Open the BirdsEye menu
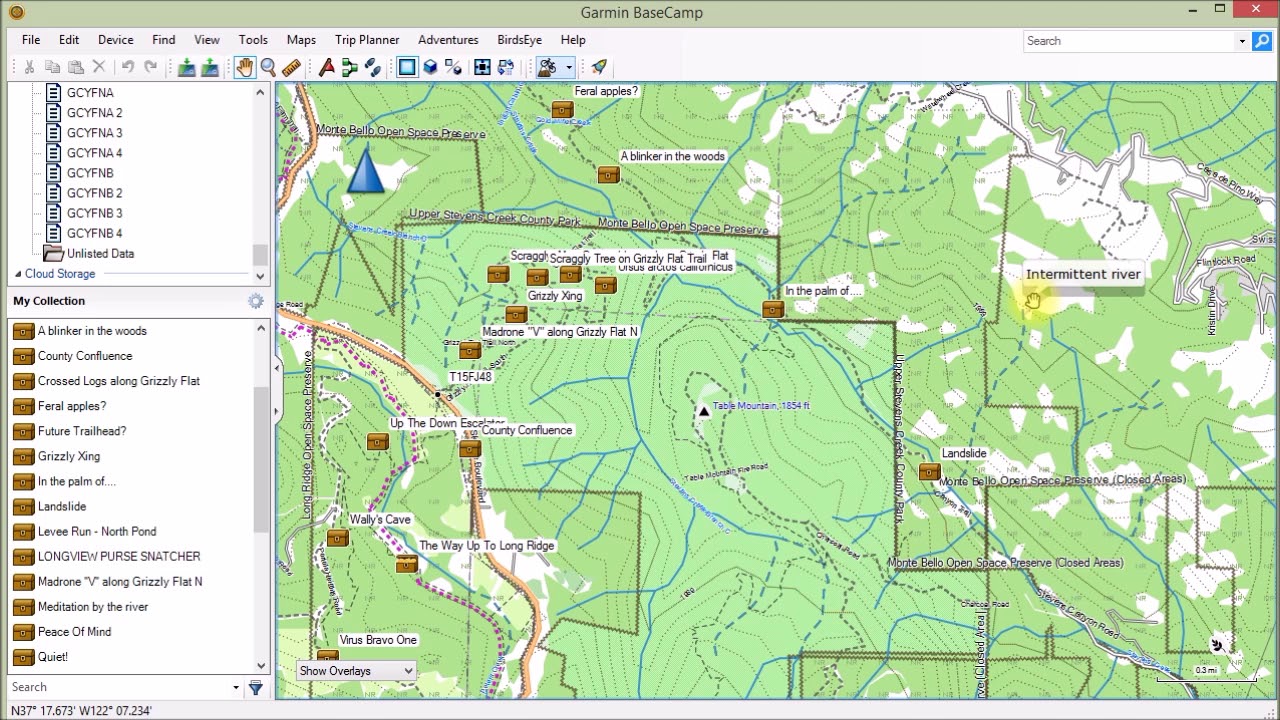 (x=519, y=40)
